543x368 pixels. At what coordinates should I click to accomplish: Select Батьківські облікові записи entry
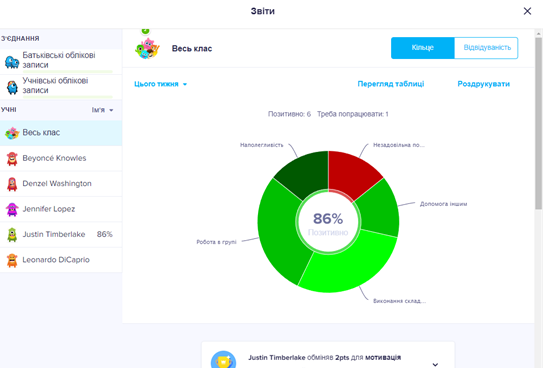pyautogui.click(x=61, y=60)
